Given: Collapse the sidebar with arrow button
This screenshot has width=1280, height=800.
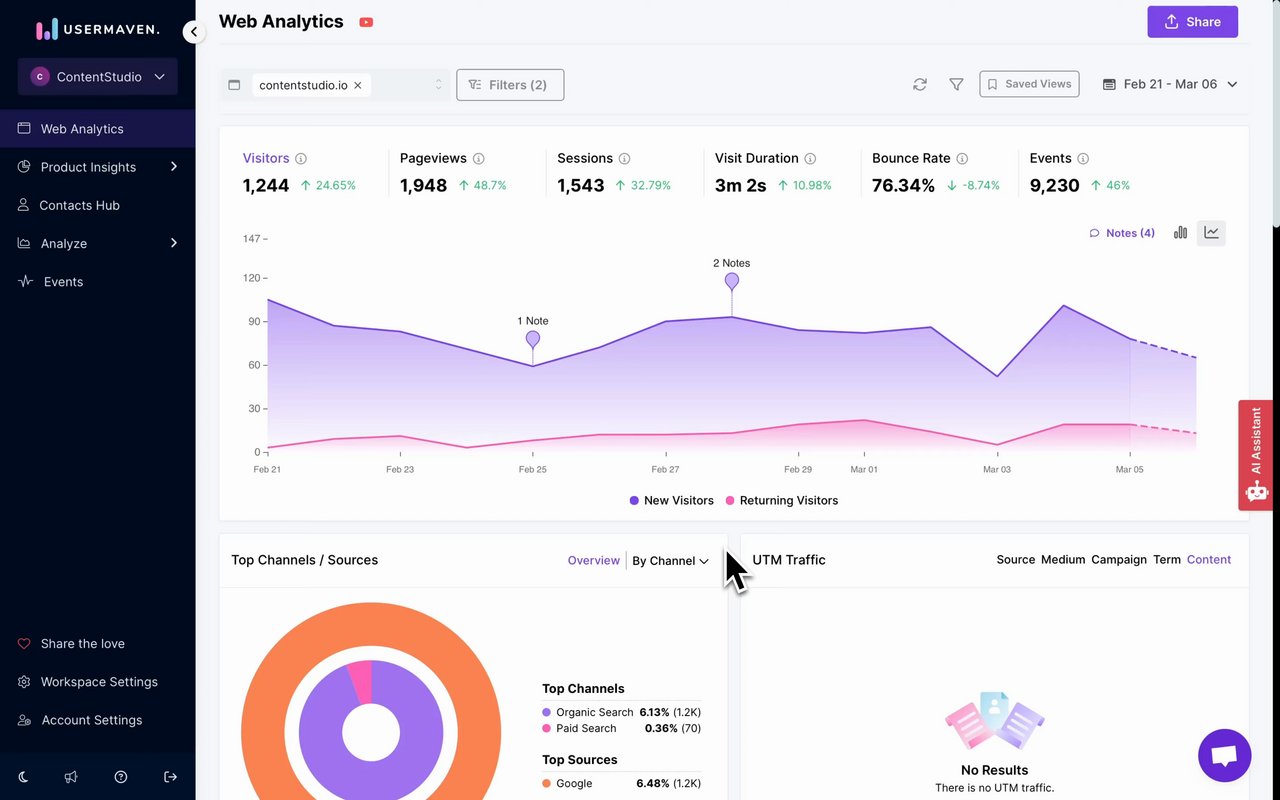Looking at the screenshot, I should click(x=194, y=32).
